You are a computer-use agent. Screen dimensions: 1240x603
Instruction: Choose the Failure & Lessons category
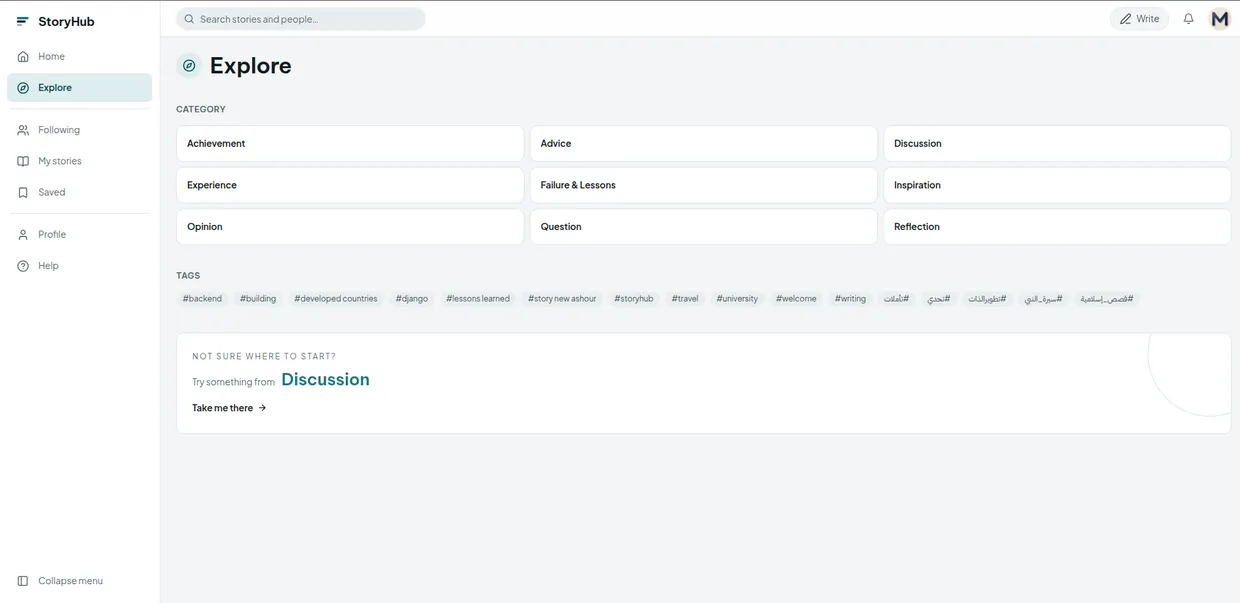tap(703, 185)
